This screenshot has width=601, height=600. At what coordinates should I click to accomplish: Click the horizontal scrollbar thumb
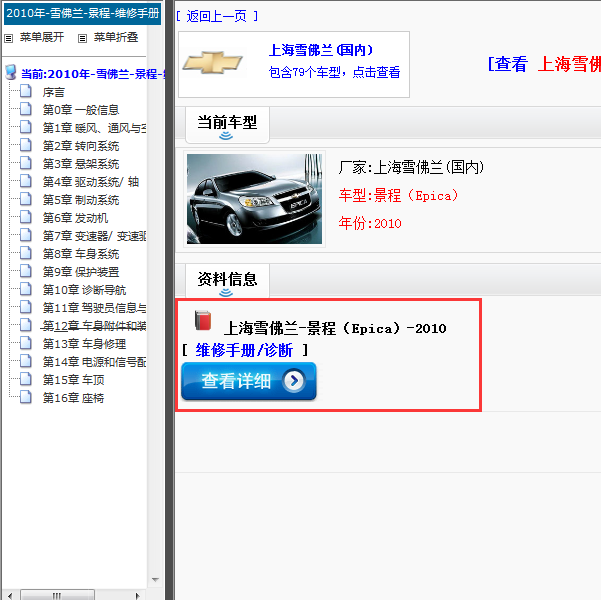[57, 595]
